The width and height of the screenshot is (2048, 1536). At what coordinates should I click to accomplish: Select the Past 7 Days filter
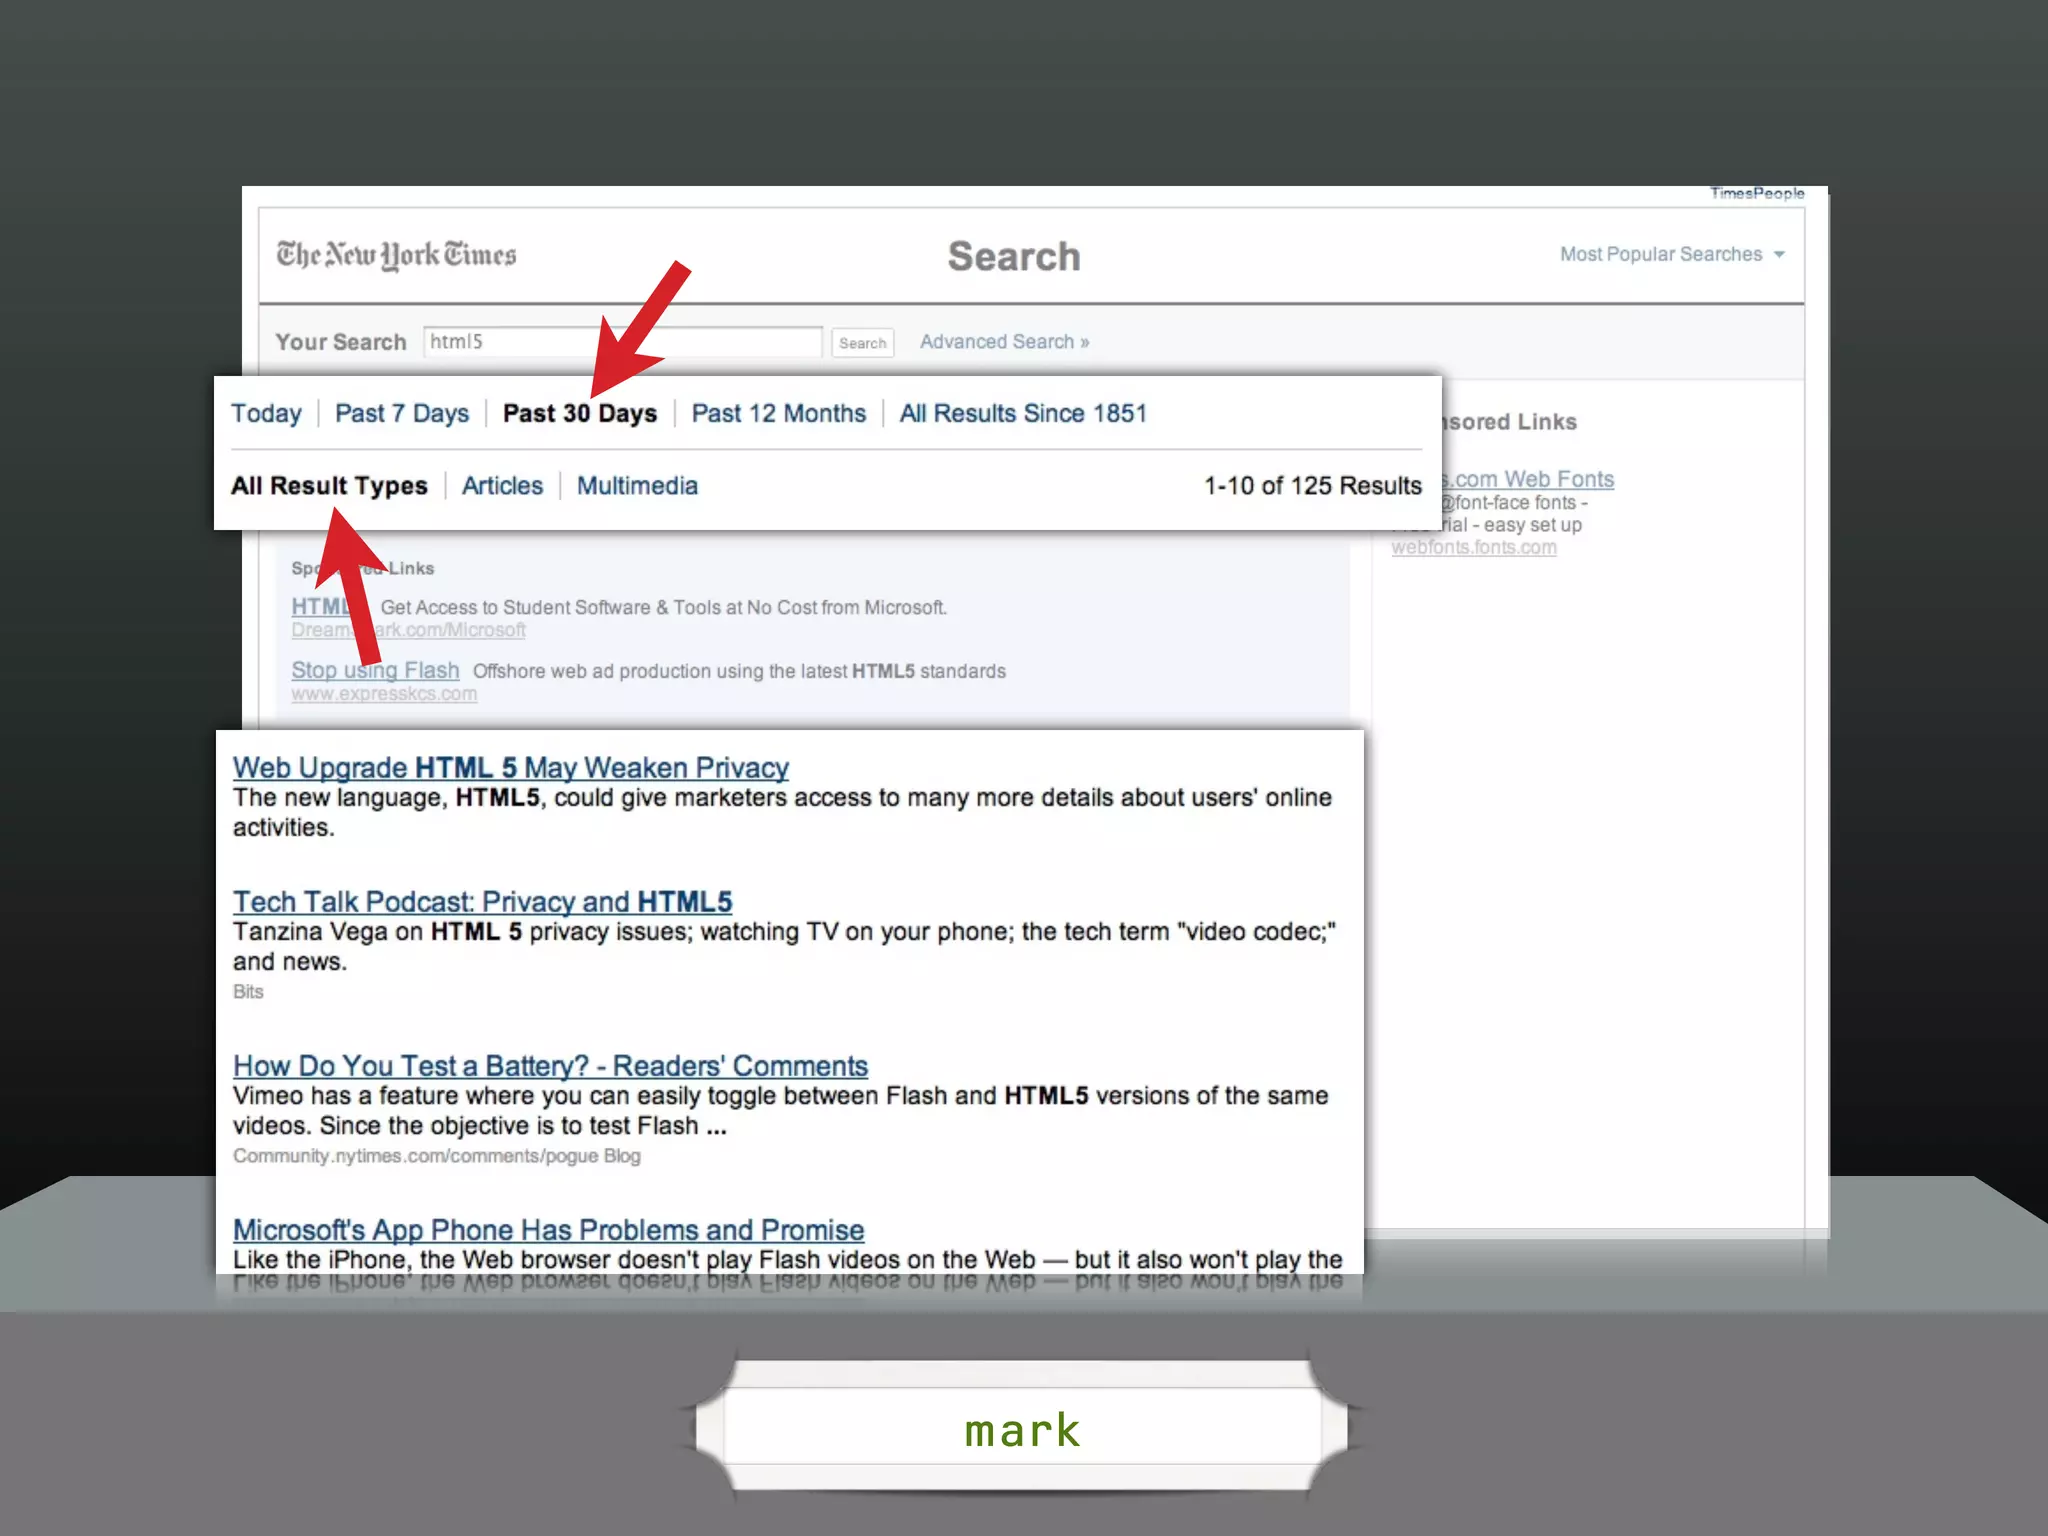pyautogui.click(x=402, y=414)
